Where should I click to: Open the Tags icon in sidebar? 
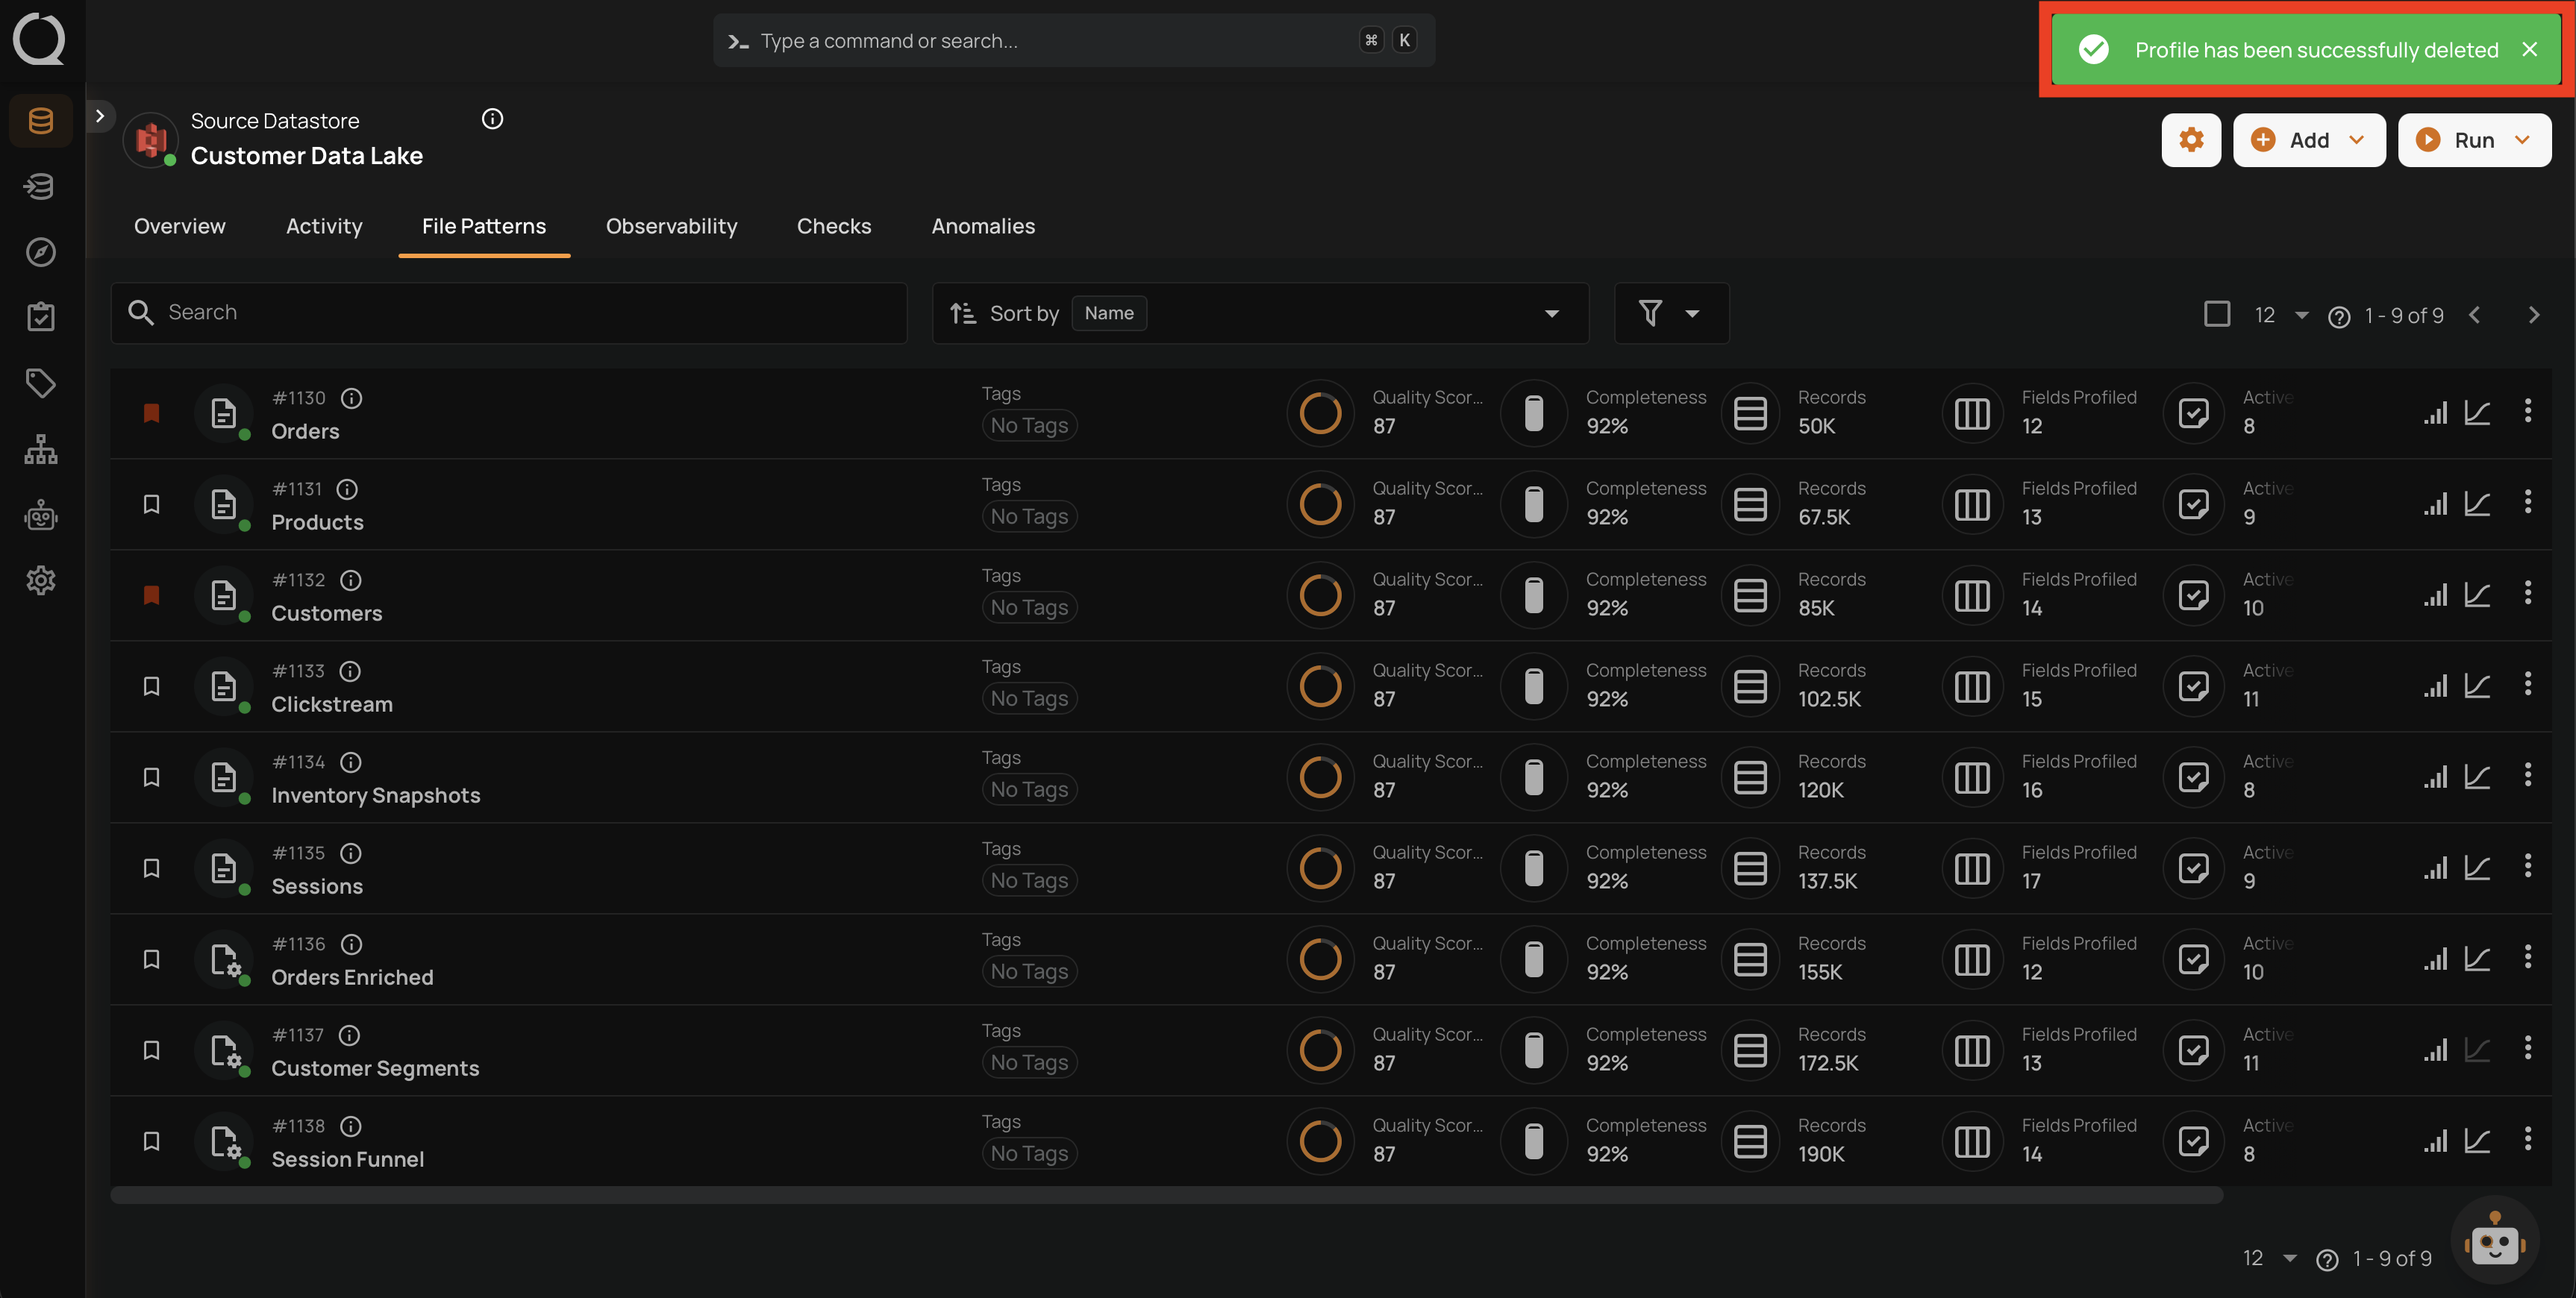(x=41, y=383)
